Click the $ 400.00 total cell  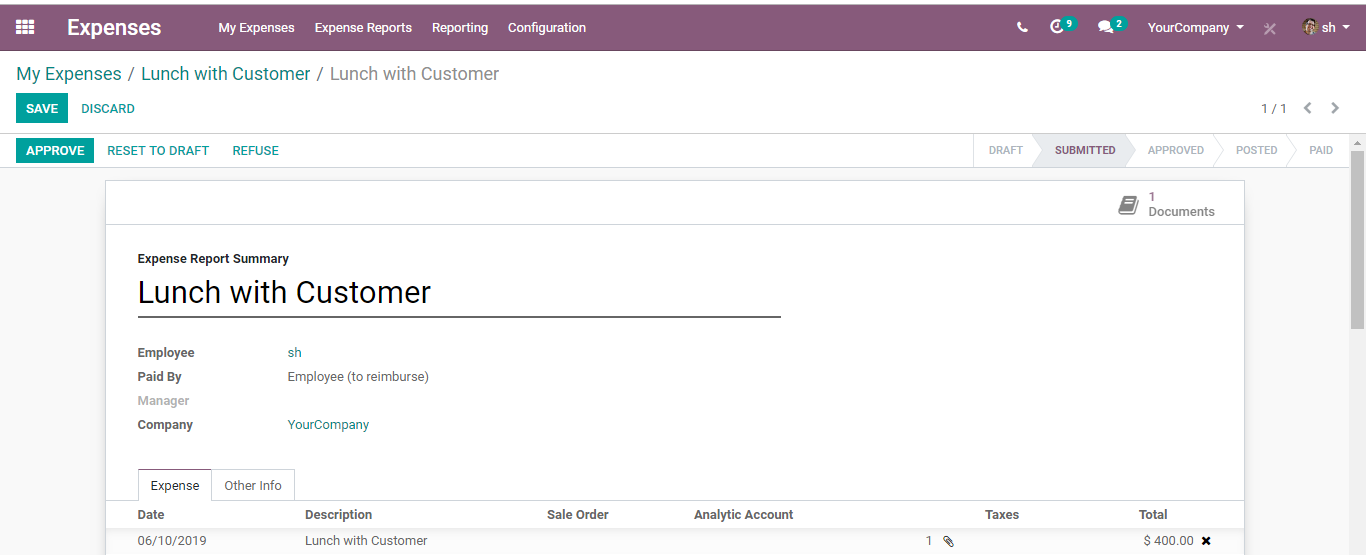pos(1169,541)
